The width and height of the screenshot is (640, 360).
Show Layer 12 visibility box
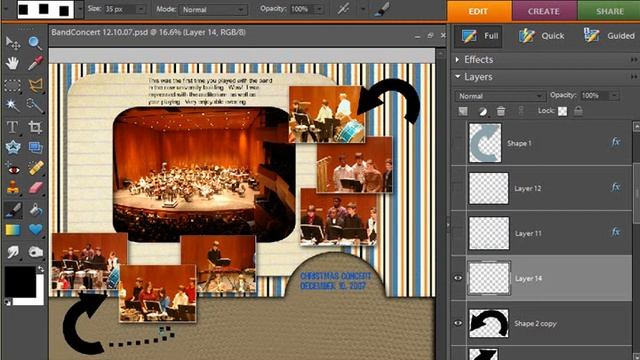pyautogui.click(x=458, y=188)
